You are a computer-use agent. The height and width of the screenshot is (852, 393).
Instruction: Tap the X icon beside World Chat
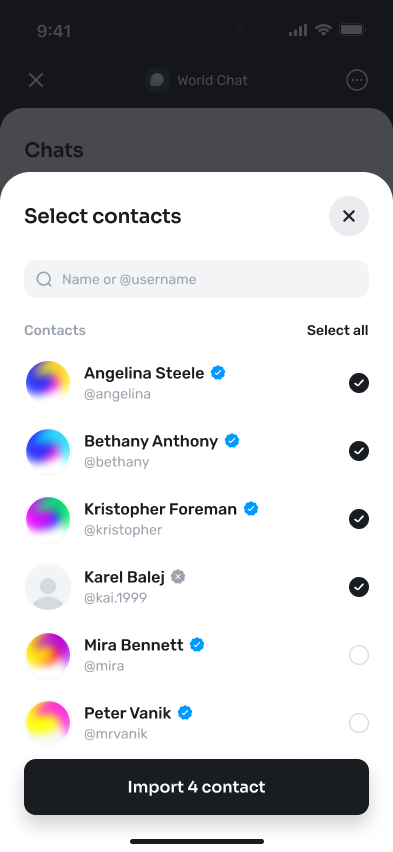tap(36, 80)
